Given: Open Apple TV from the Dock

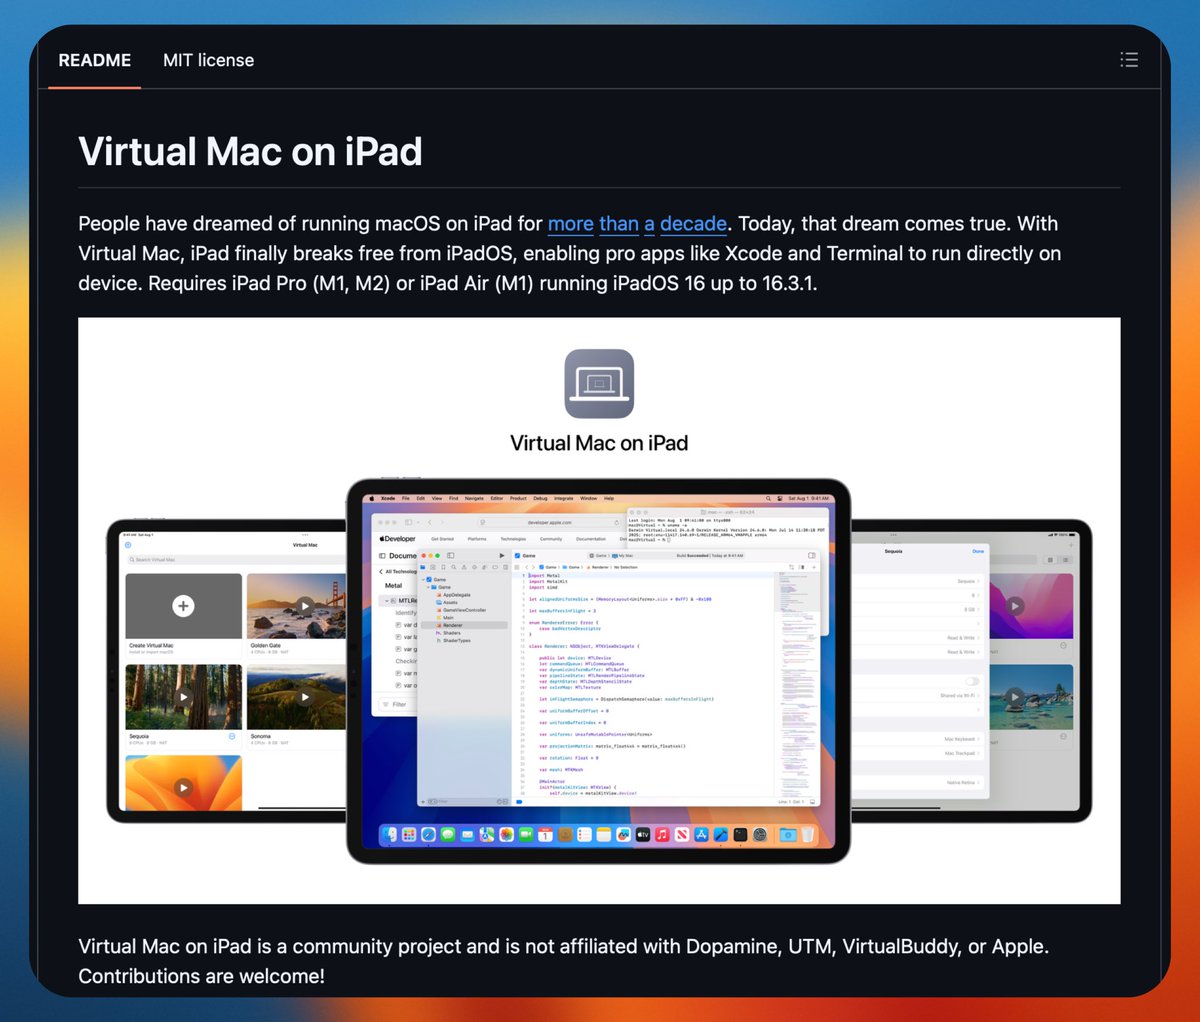Looking at the screenshot, I should (642, 834).
